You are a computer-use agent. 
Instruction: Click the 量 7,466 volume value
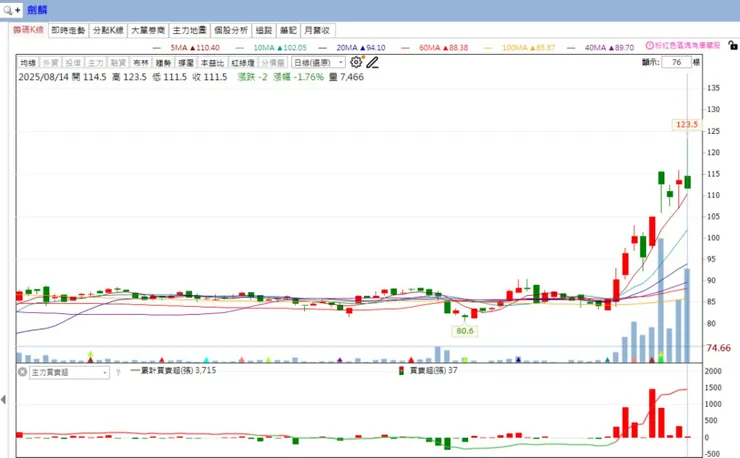coord(346,77)
